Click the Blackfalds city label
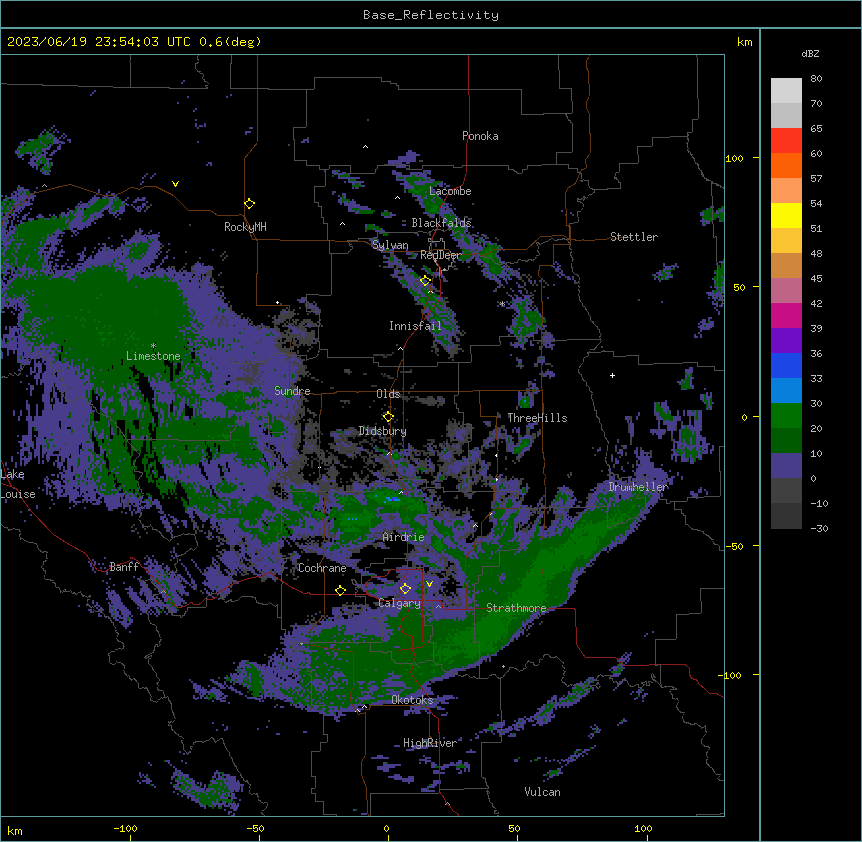 pos(441,223)
